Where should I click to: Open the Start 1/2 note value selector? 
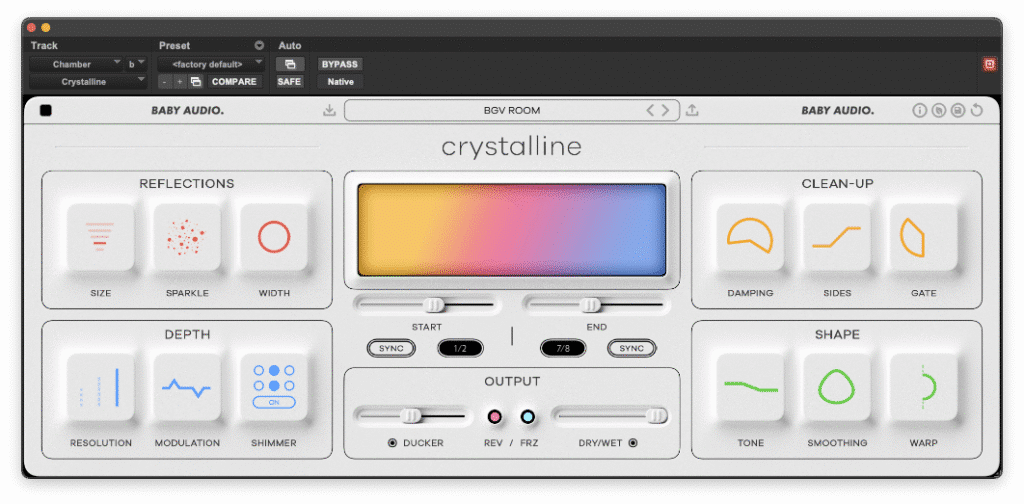(x=460, y=348)
